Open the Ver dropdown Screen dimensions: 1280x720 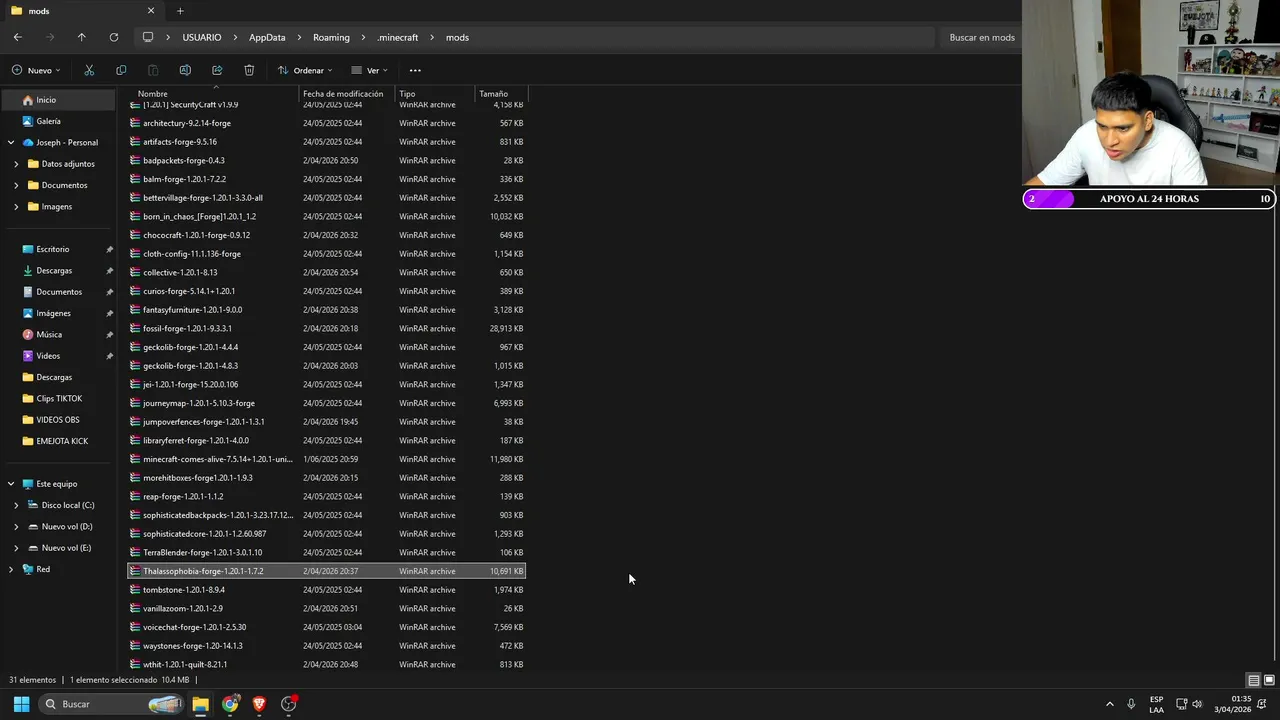click(x=369, y=70)
